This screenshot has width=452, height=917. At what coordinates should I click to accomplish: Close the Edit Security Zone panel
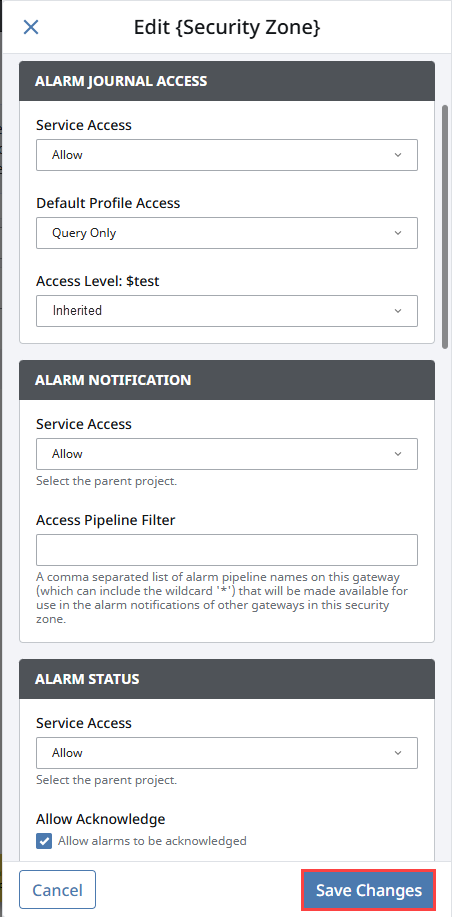coord(30,27)
